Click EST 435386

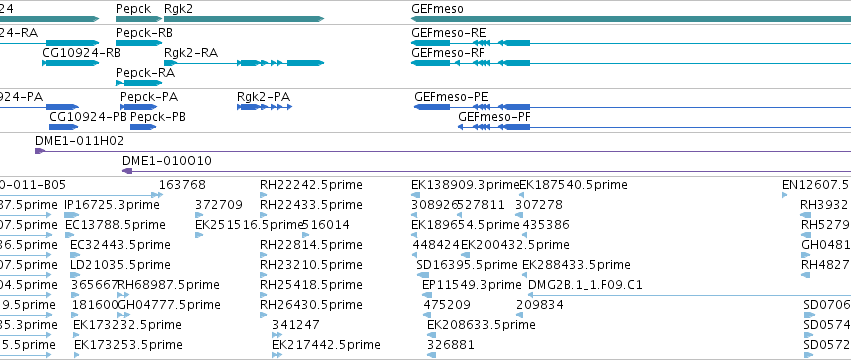[545, 225]
